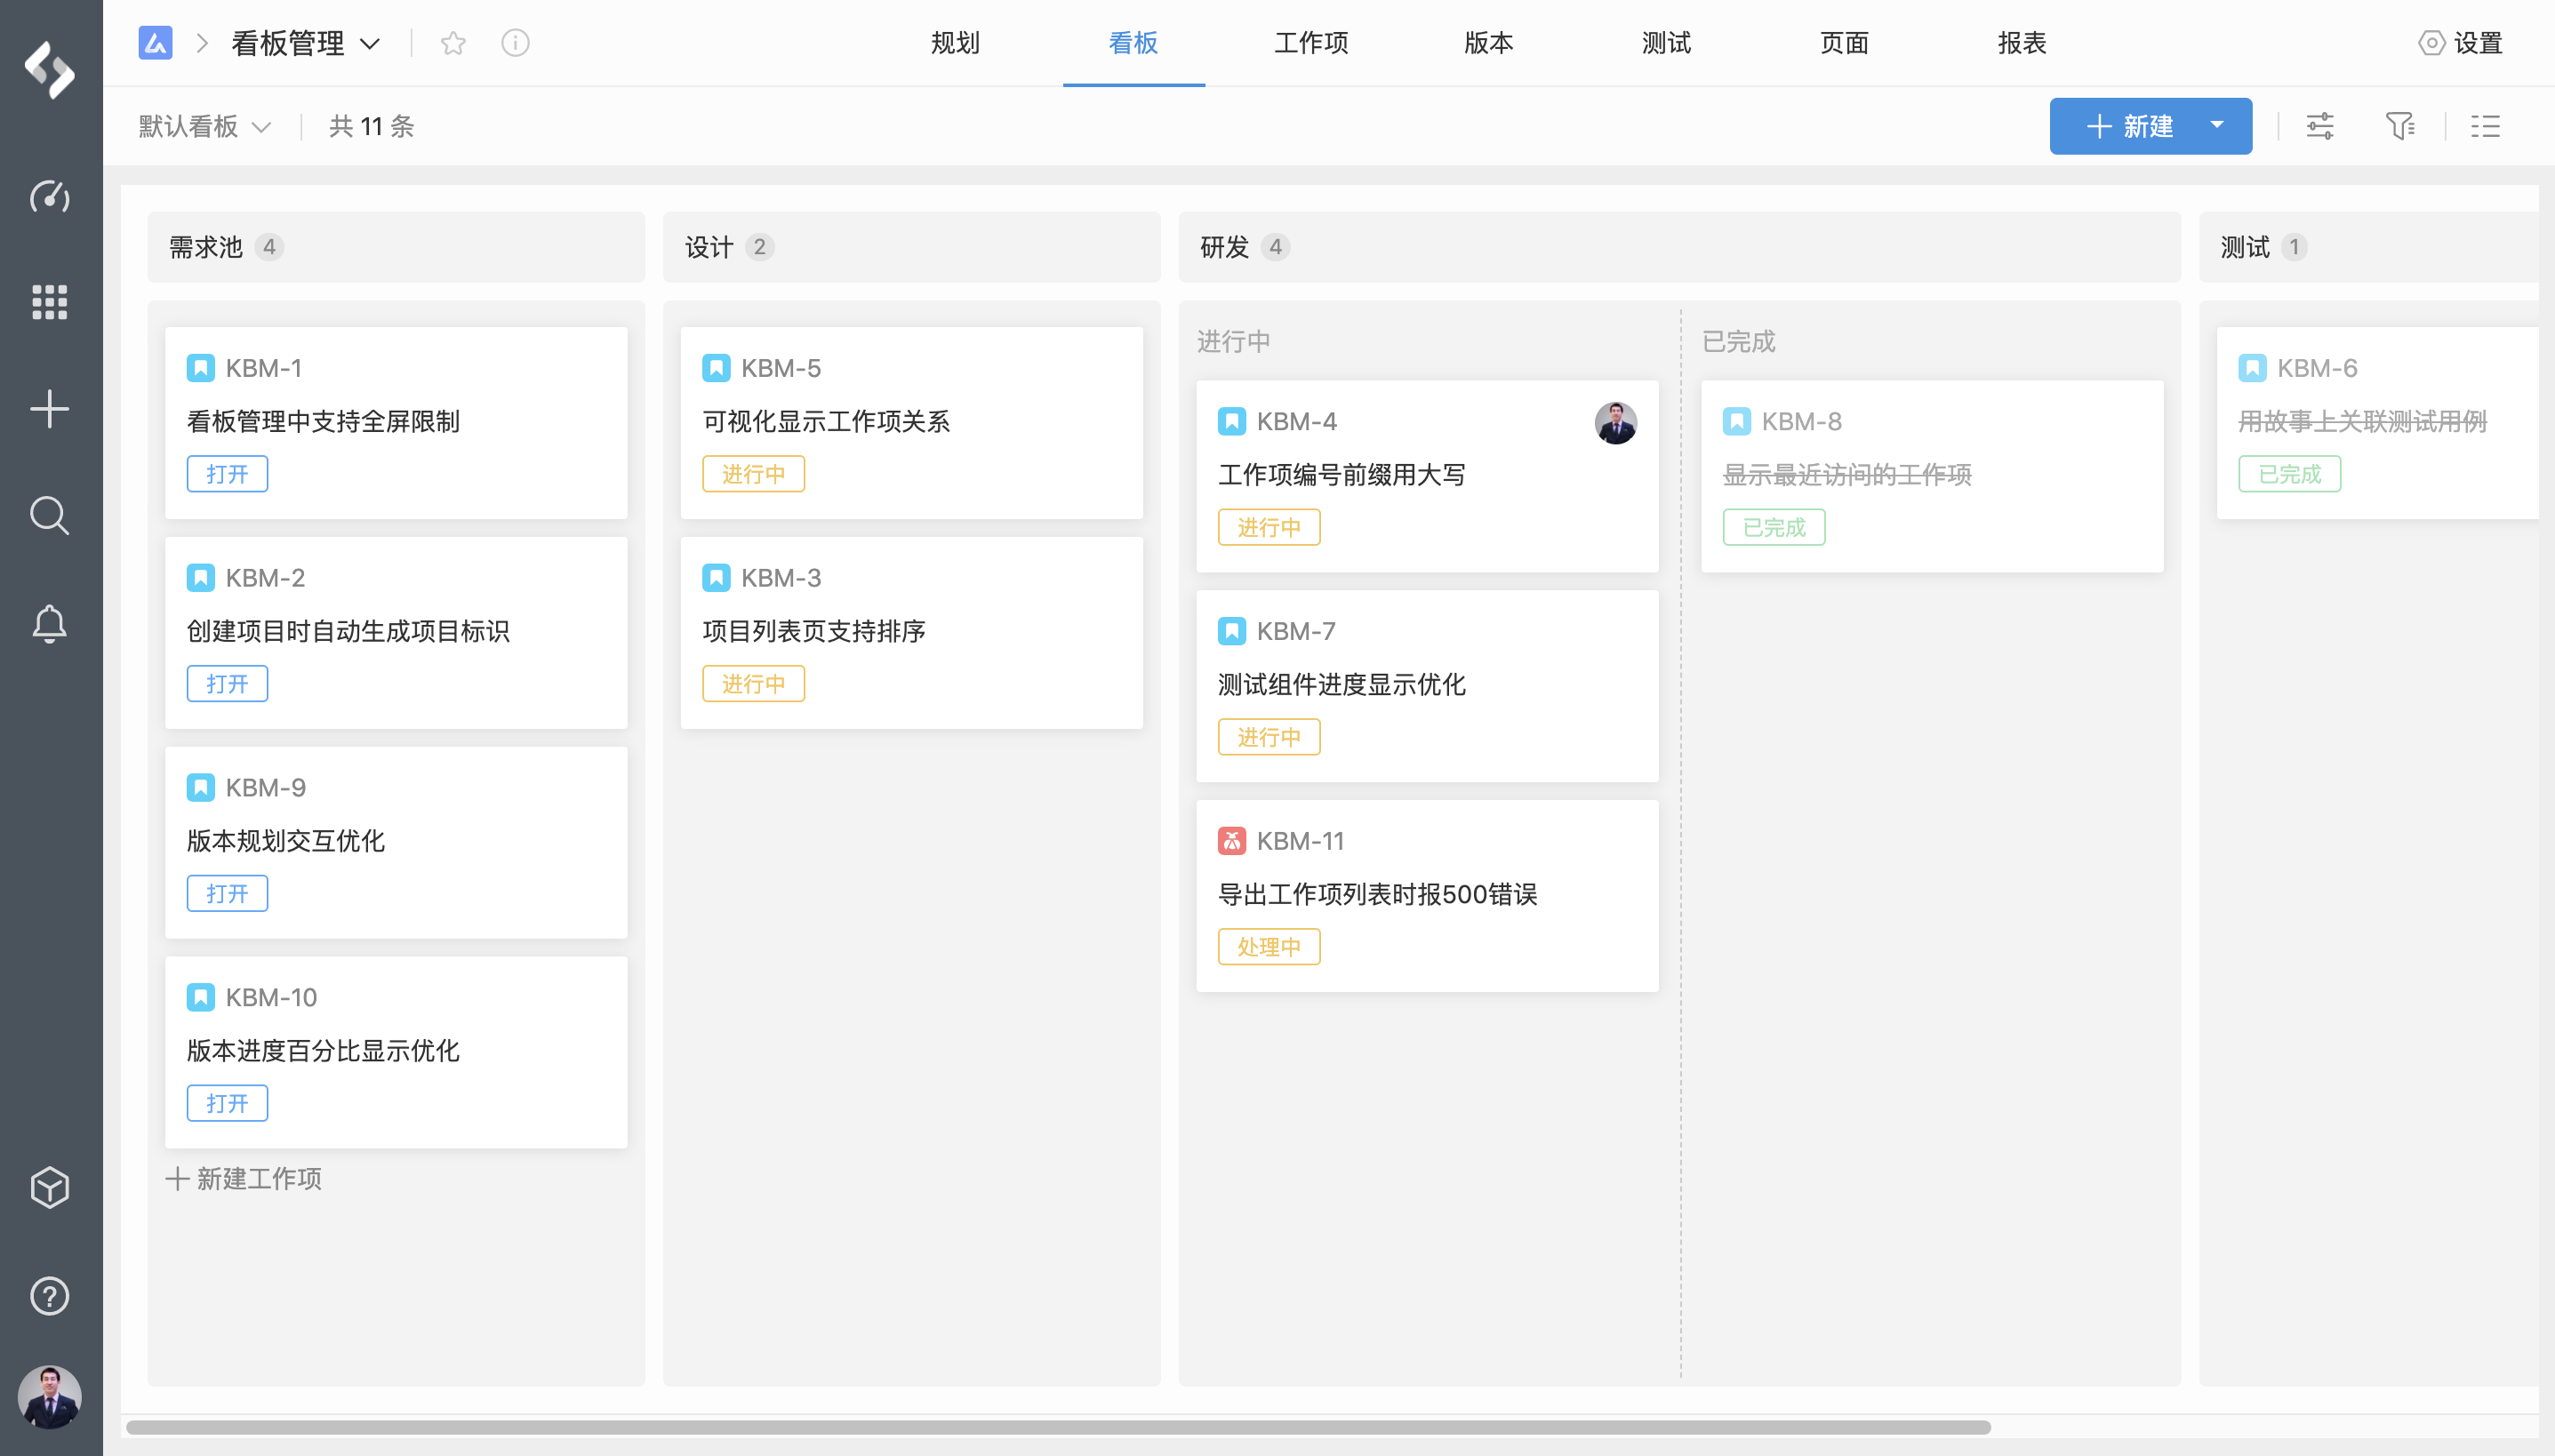This screenshot has height=1456, width=2555.
Task: Open the search icon in sidebar
Action: tap(49, 516)
